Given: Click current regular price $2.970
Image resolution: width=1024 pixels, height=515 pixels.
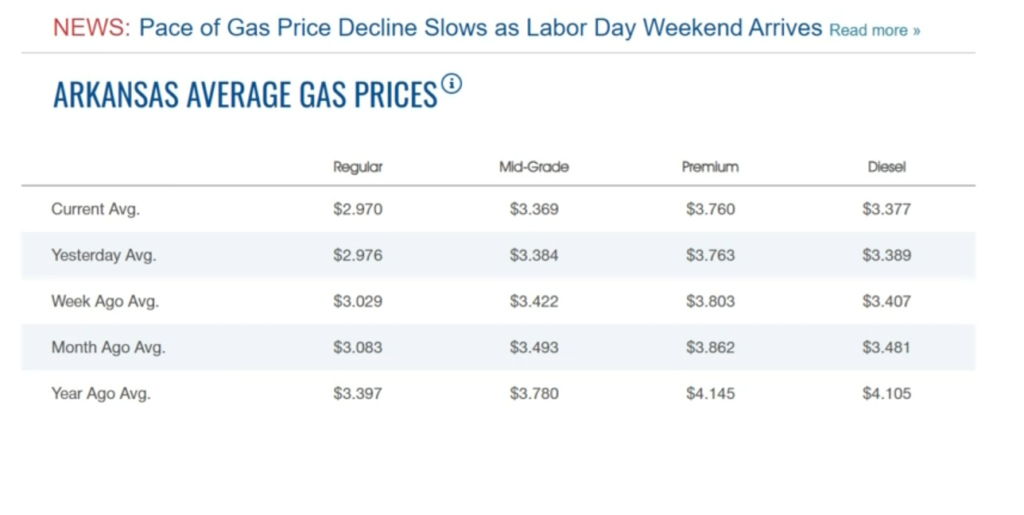Looking at the screenshot, I should 358,209.
